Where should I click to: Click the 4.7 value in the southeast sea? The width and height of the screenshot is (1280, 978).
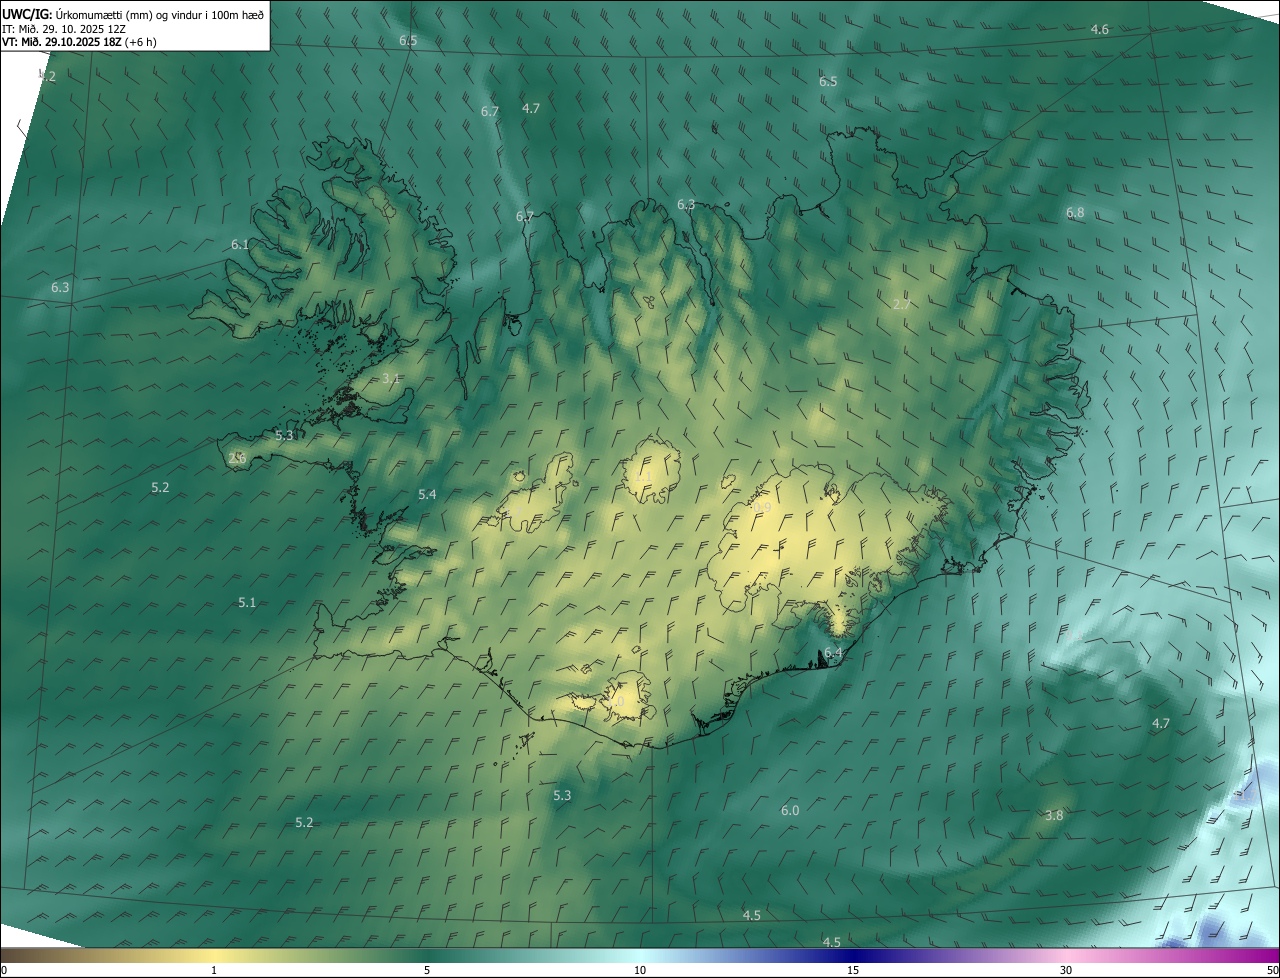pyautogui.click(x=1161, y=723)
